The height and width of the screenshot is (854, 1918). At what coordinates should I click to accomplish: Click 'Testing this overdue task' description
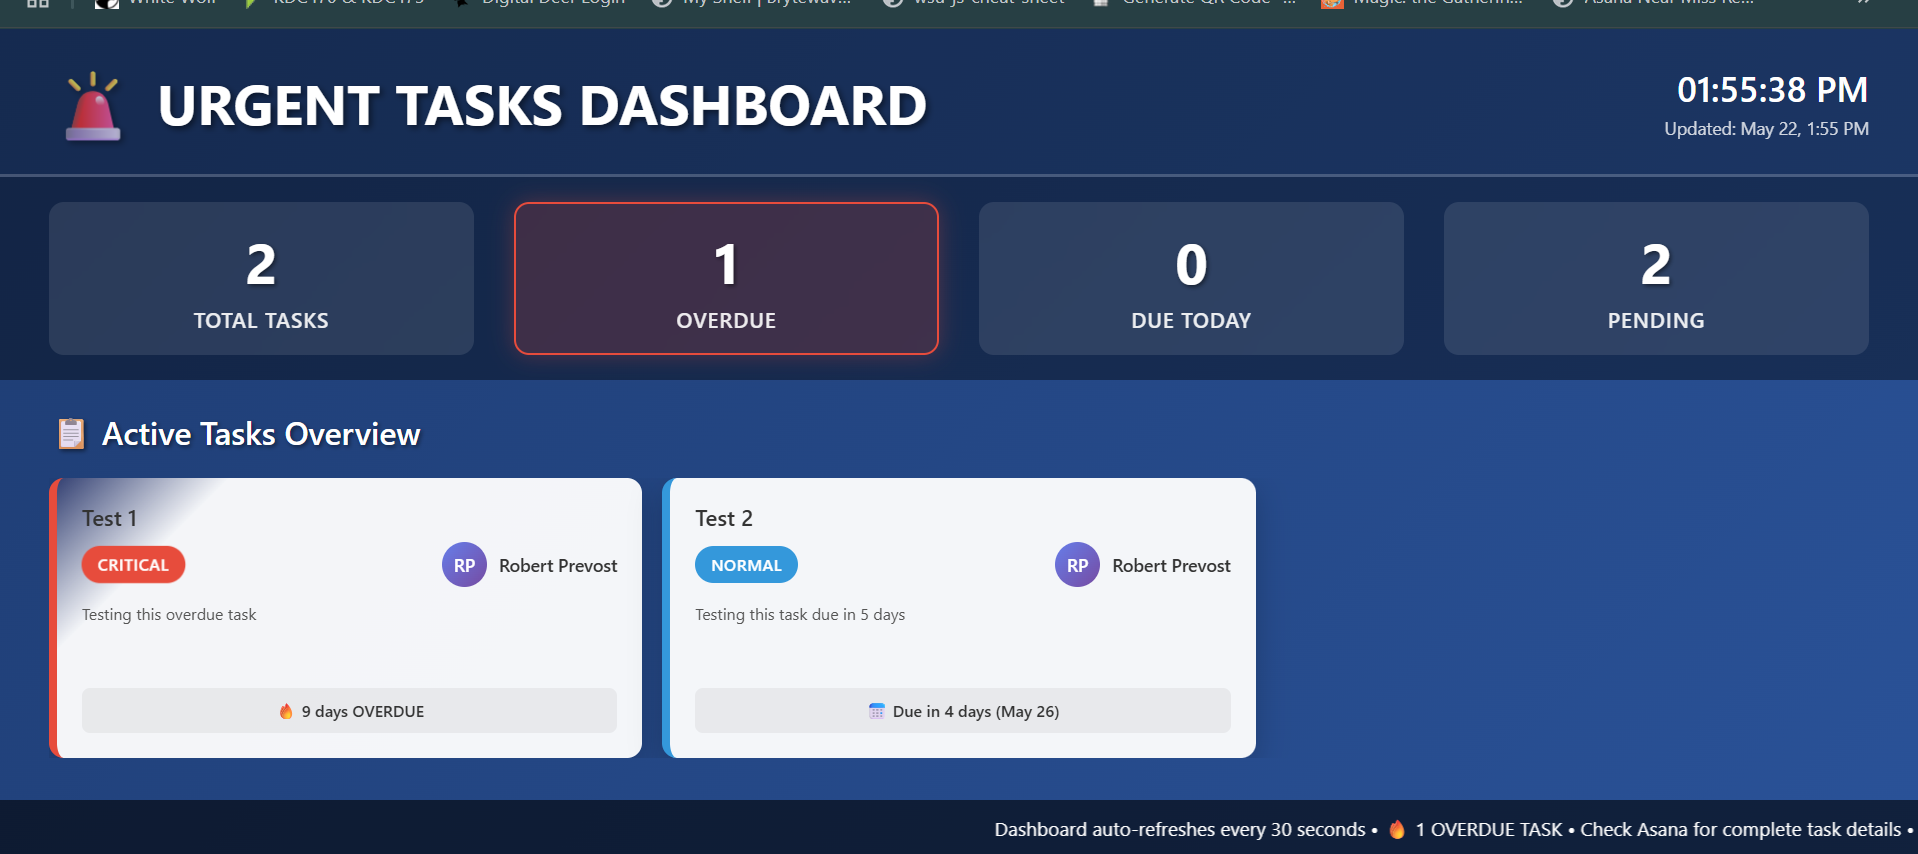pos(169,614)
